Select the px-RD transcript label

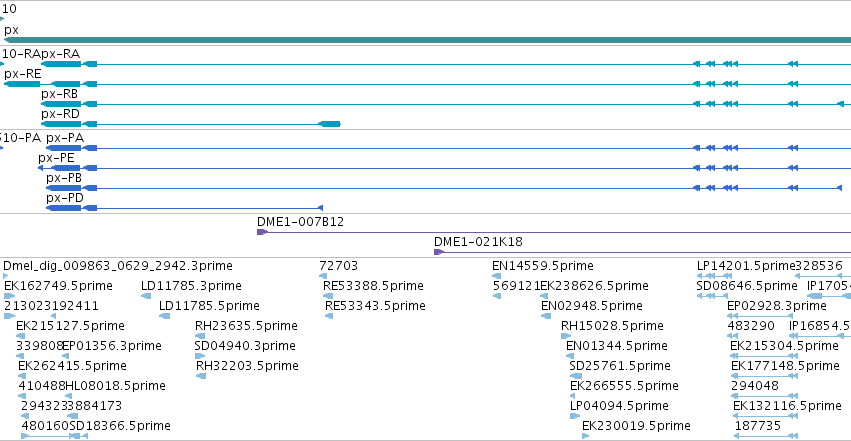(x=60, y=114)
